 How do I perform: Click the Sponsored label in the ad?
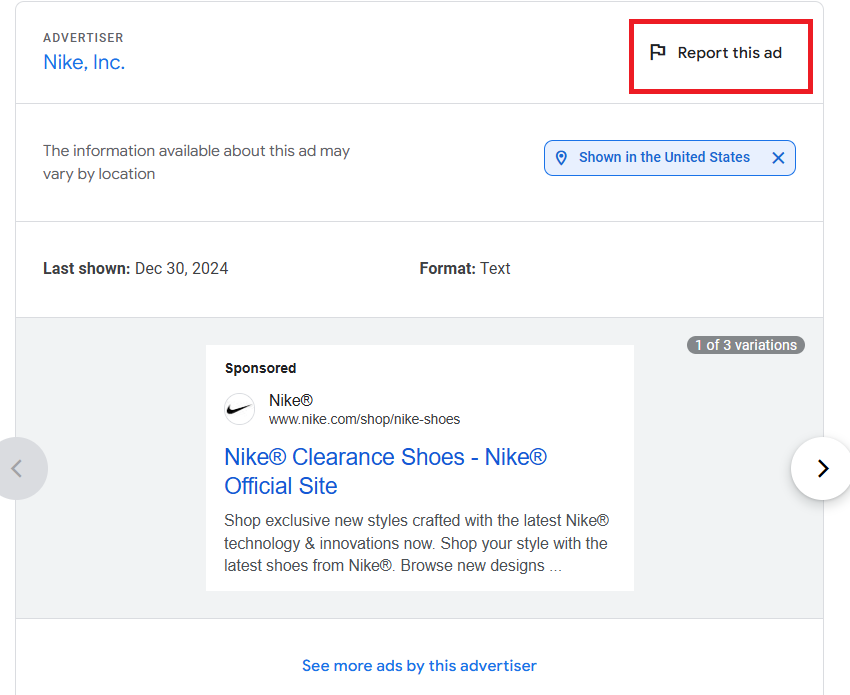(260, 368)
